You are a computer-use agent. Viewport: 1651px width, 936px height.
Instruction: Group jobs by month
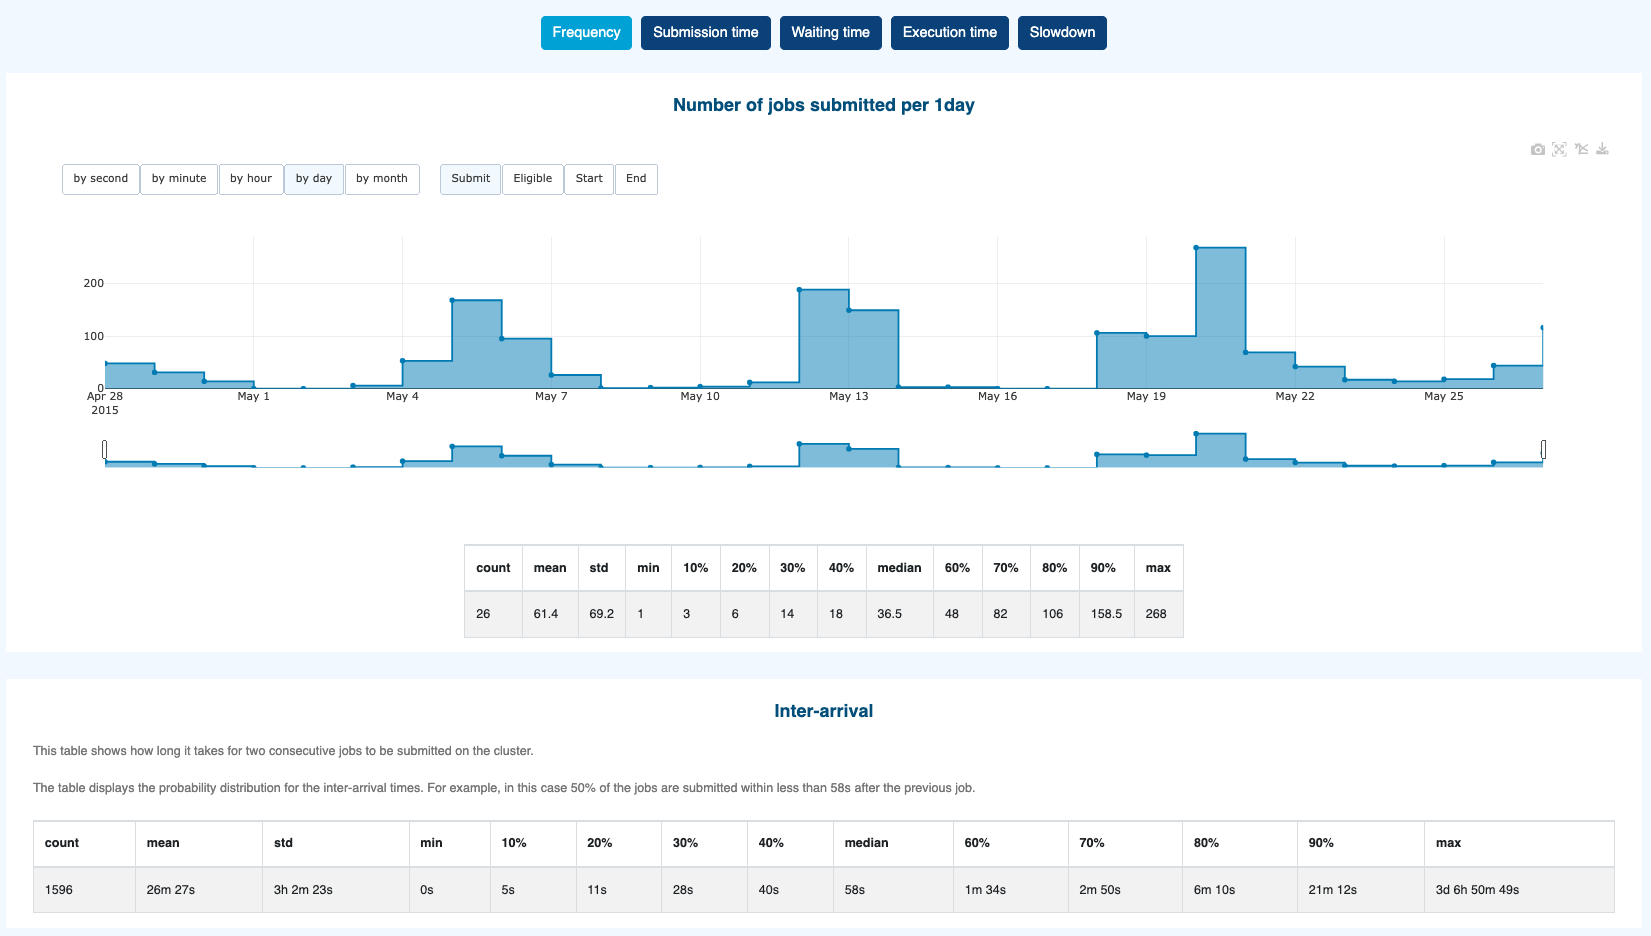point(382,179)
